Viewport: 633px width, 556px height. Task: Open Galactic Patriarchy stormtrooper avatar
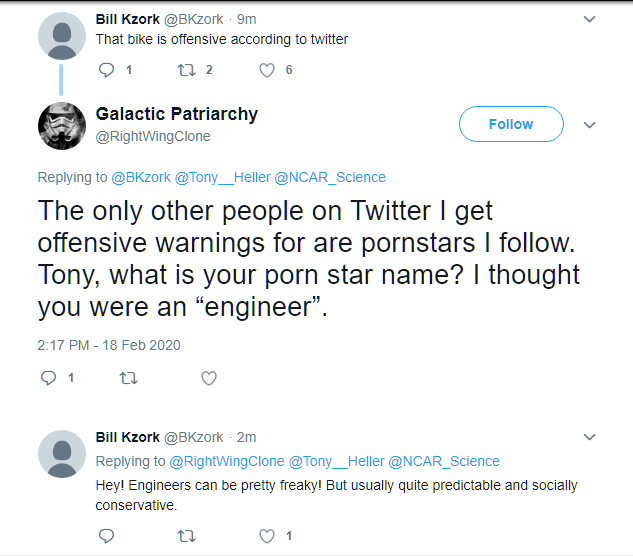point(61,126)
